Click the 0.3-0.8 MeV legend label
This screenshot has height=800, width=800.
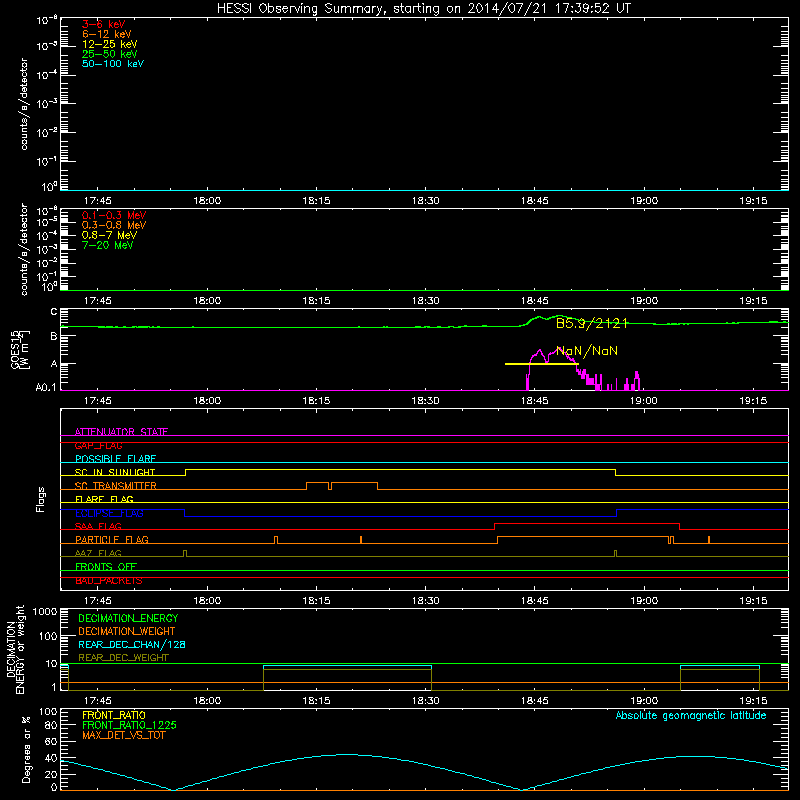[114, 225]
